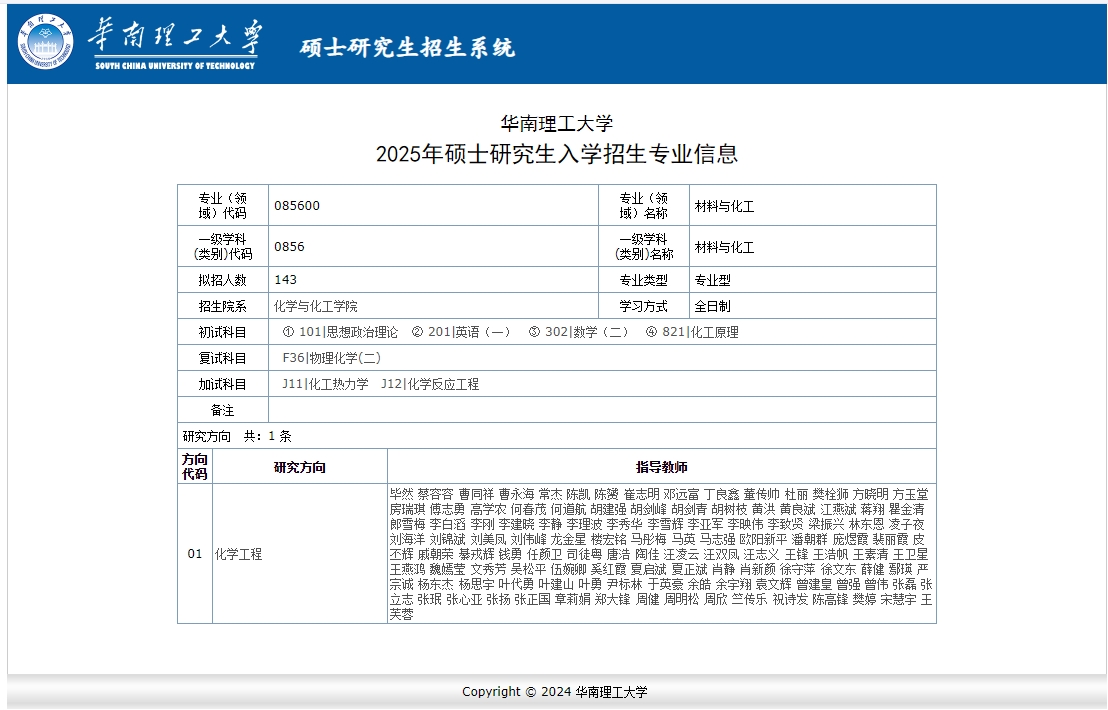This screenshot has width=1108, height=710.
Task: Select additional subject J11|化工热力学
Action: coord(325,384)
